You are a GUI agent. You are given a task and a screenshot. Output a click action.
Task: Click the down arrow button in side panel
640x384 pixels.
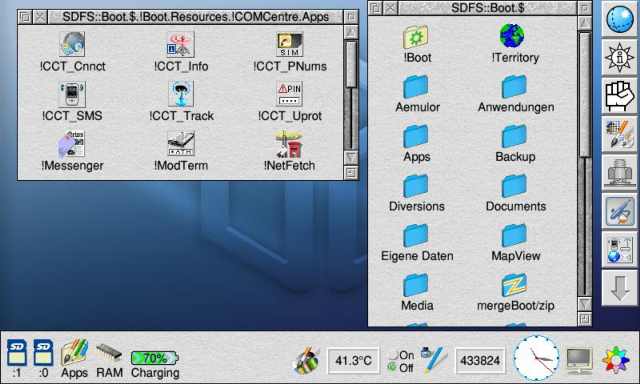coord(620,288)
